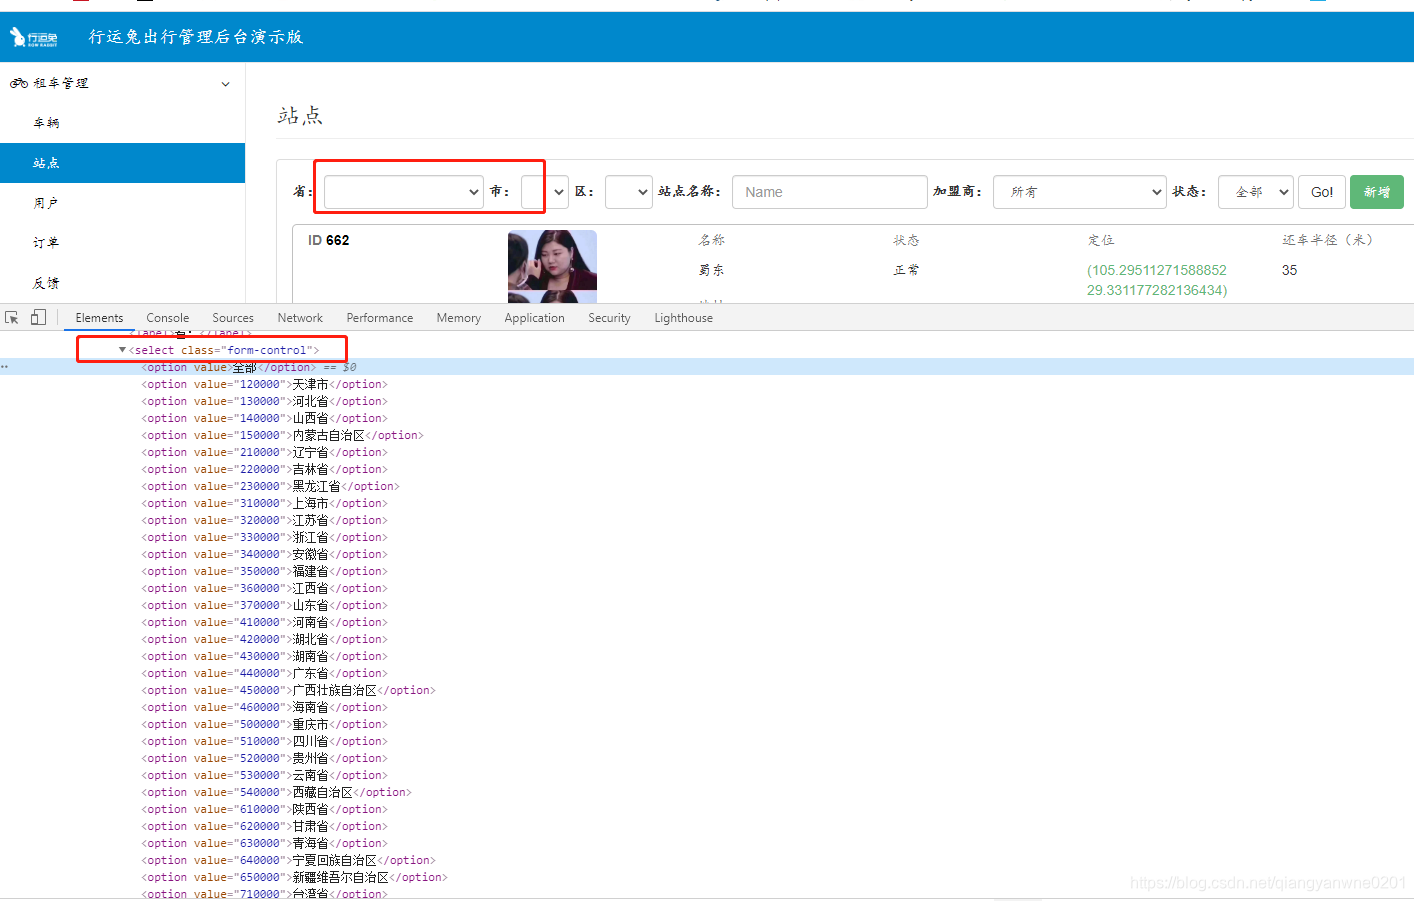Viewport: 1414px width, 901px height.
Task: Switch to the Sources tab
Action: click(233, 318)
